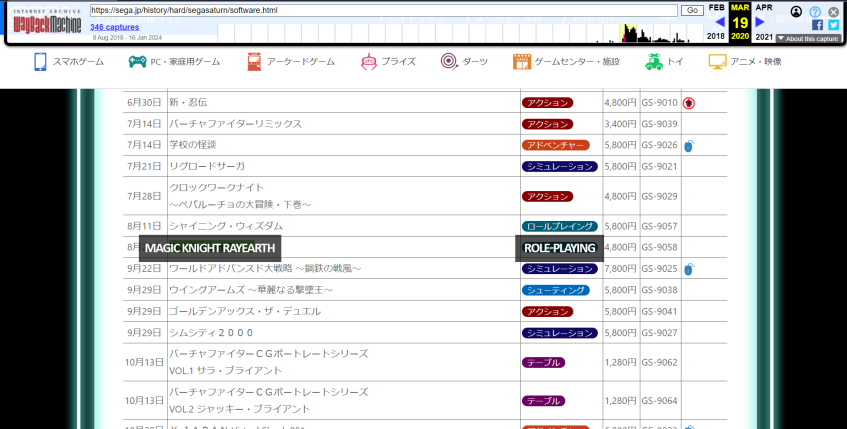Select date 6月30日 cell

[144, 103]
